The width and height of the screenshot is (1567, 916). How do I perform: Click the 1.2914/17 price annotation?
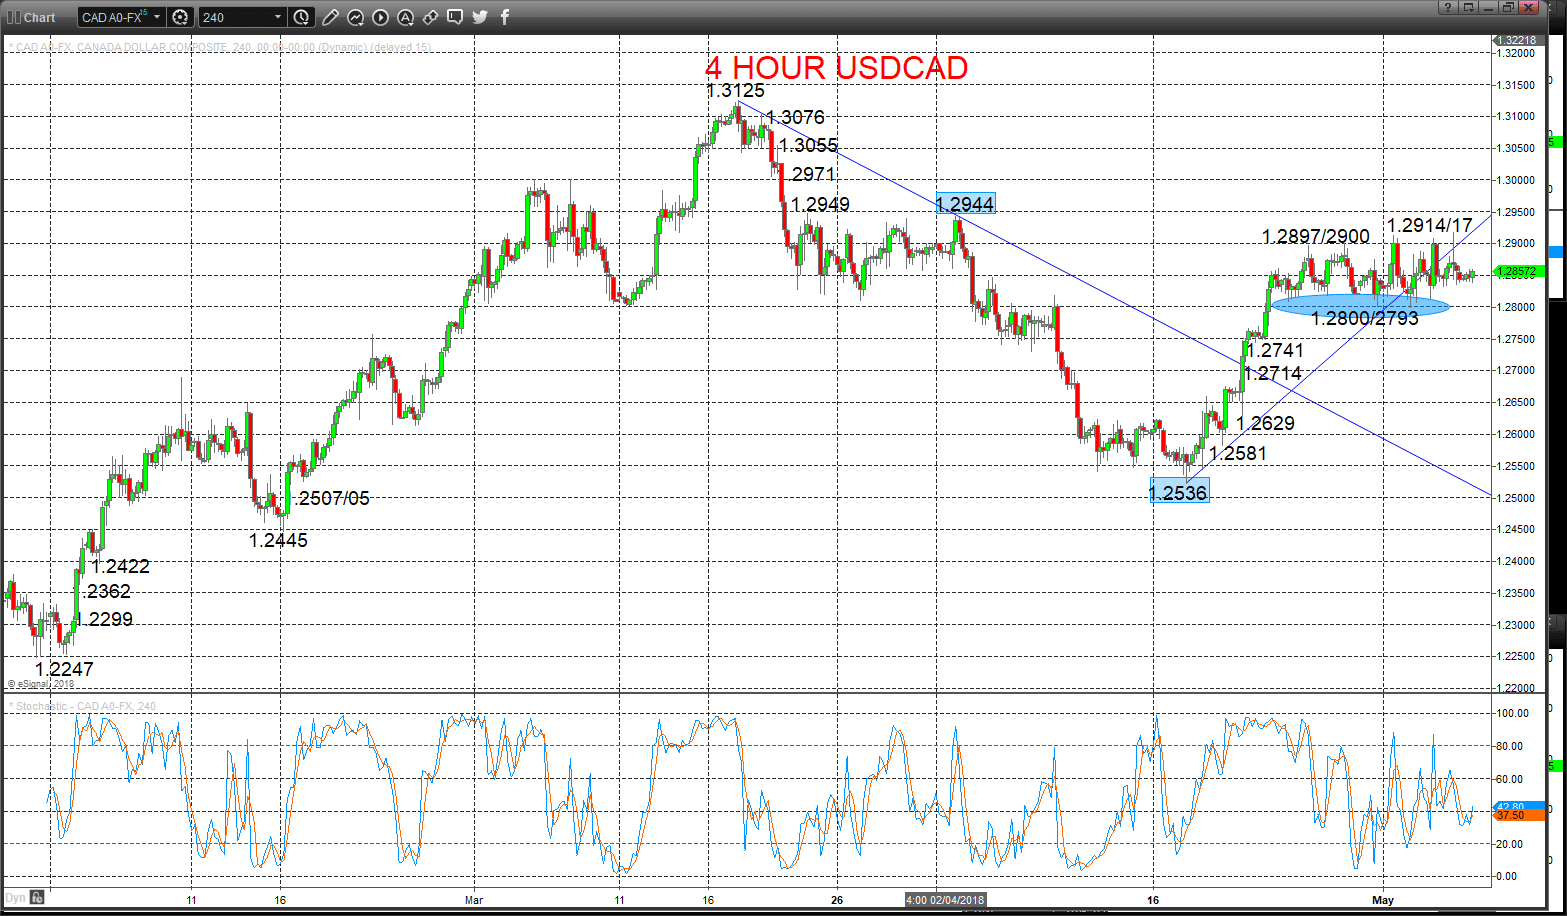click(x=1429, y=225)
